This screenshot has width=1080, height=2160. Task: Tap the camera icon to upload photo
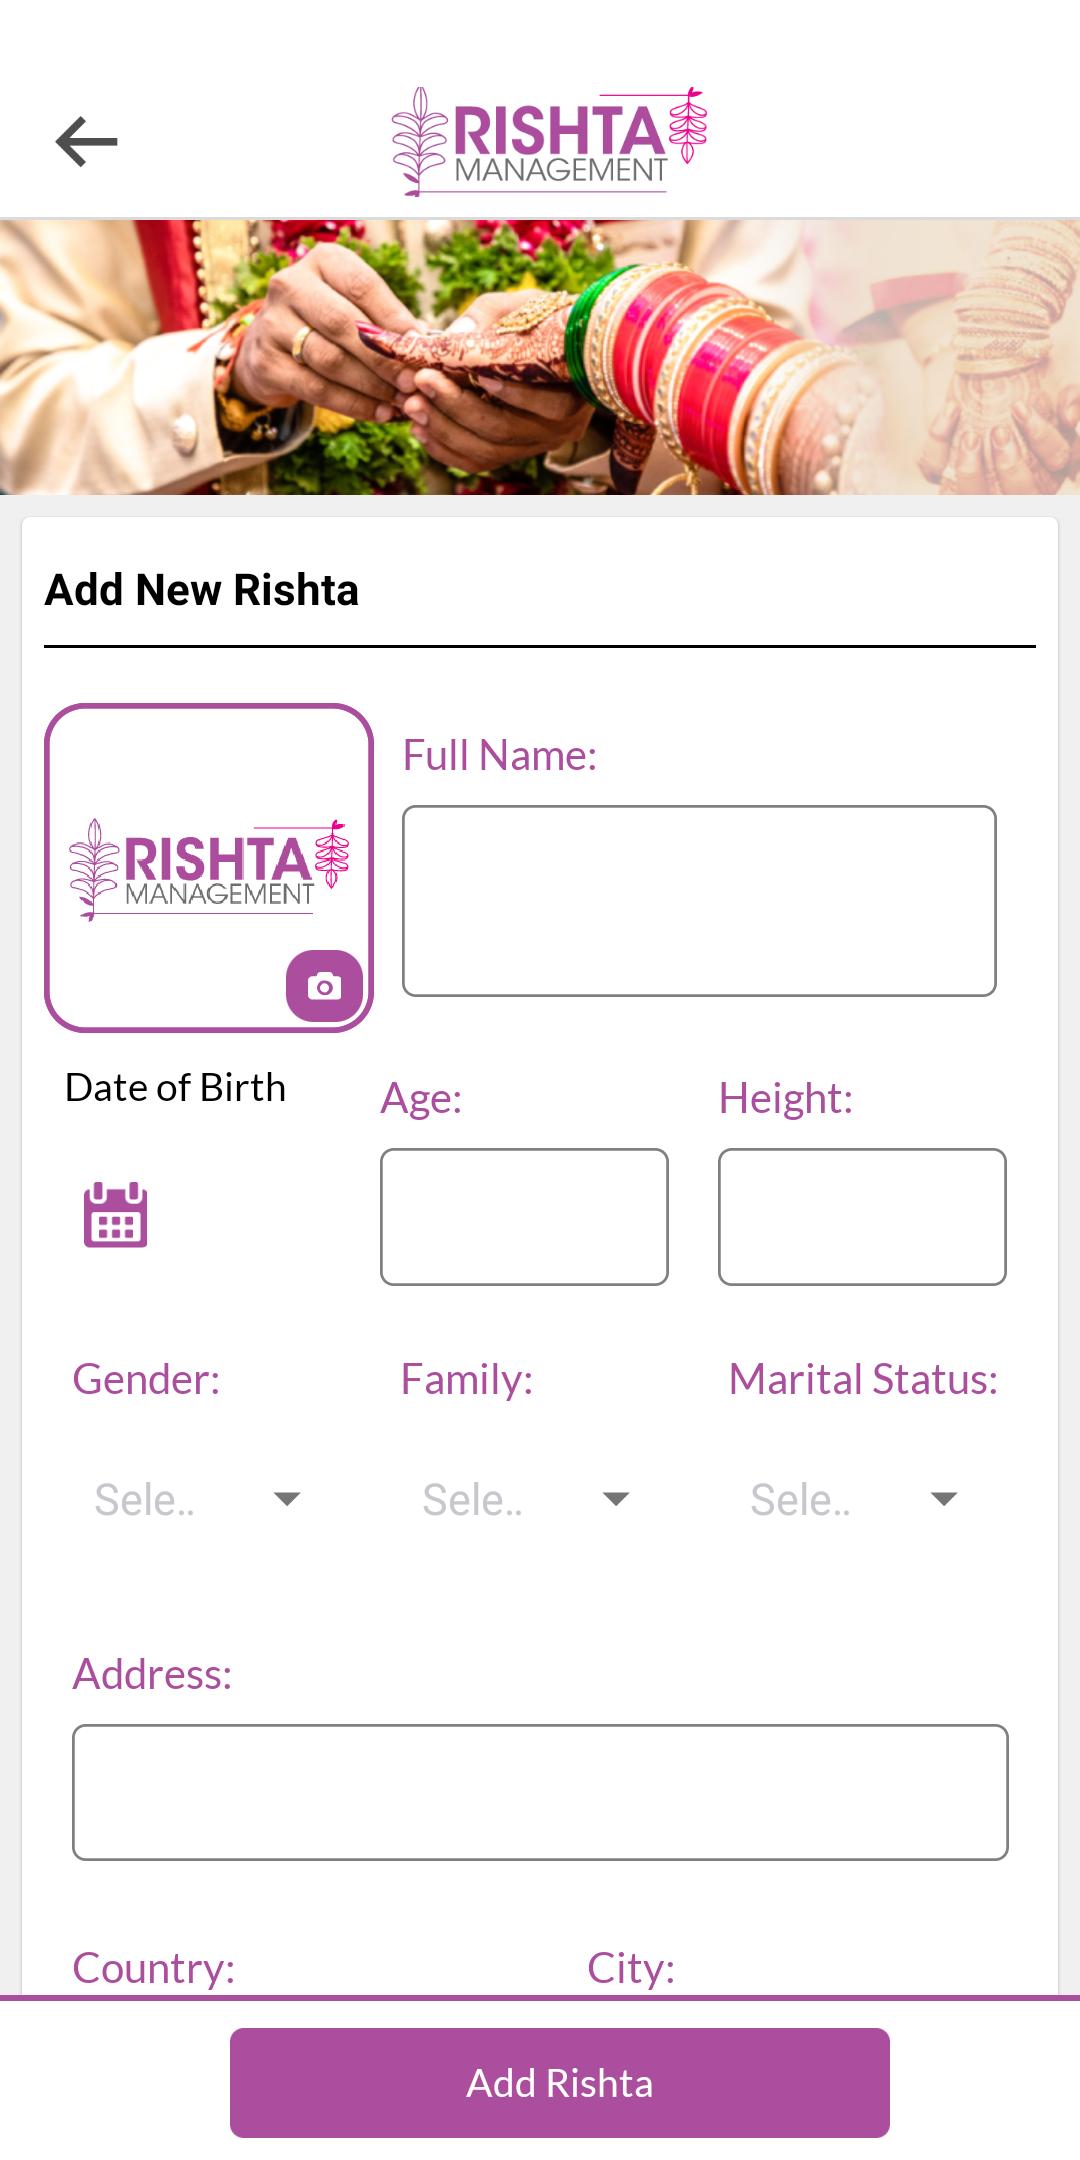324,986
